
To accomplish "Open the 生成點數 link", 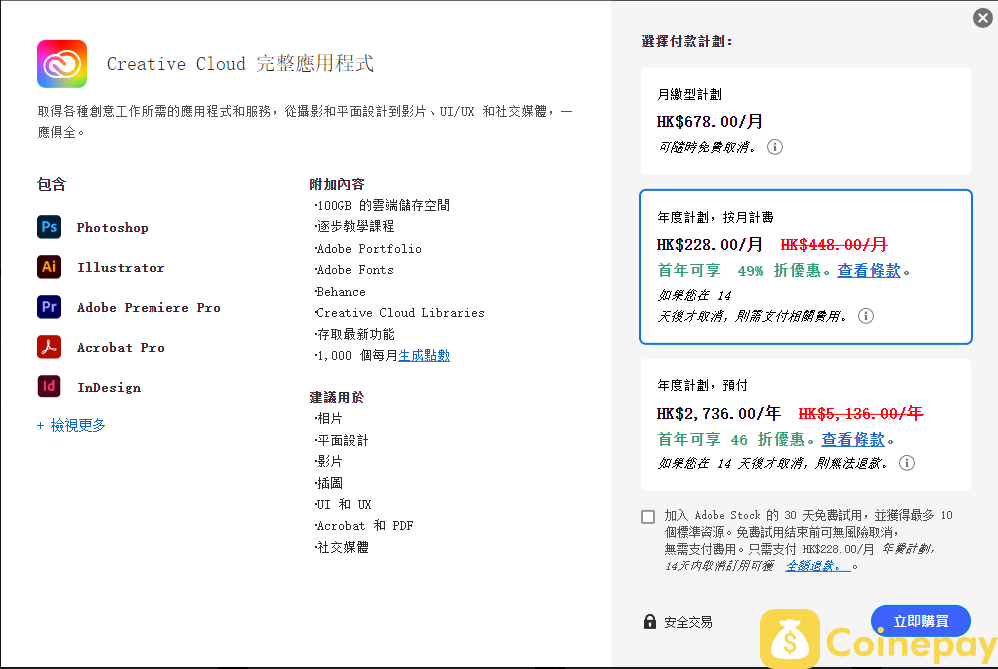I will tap(424, 355).
